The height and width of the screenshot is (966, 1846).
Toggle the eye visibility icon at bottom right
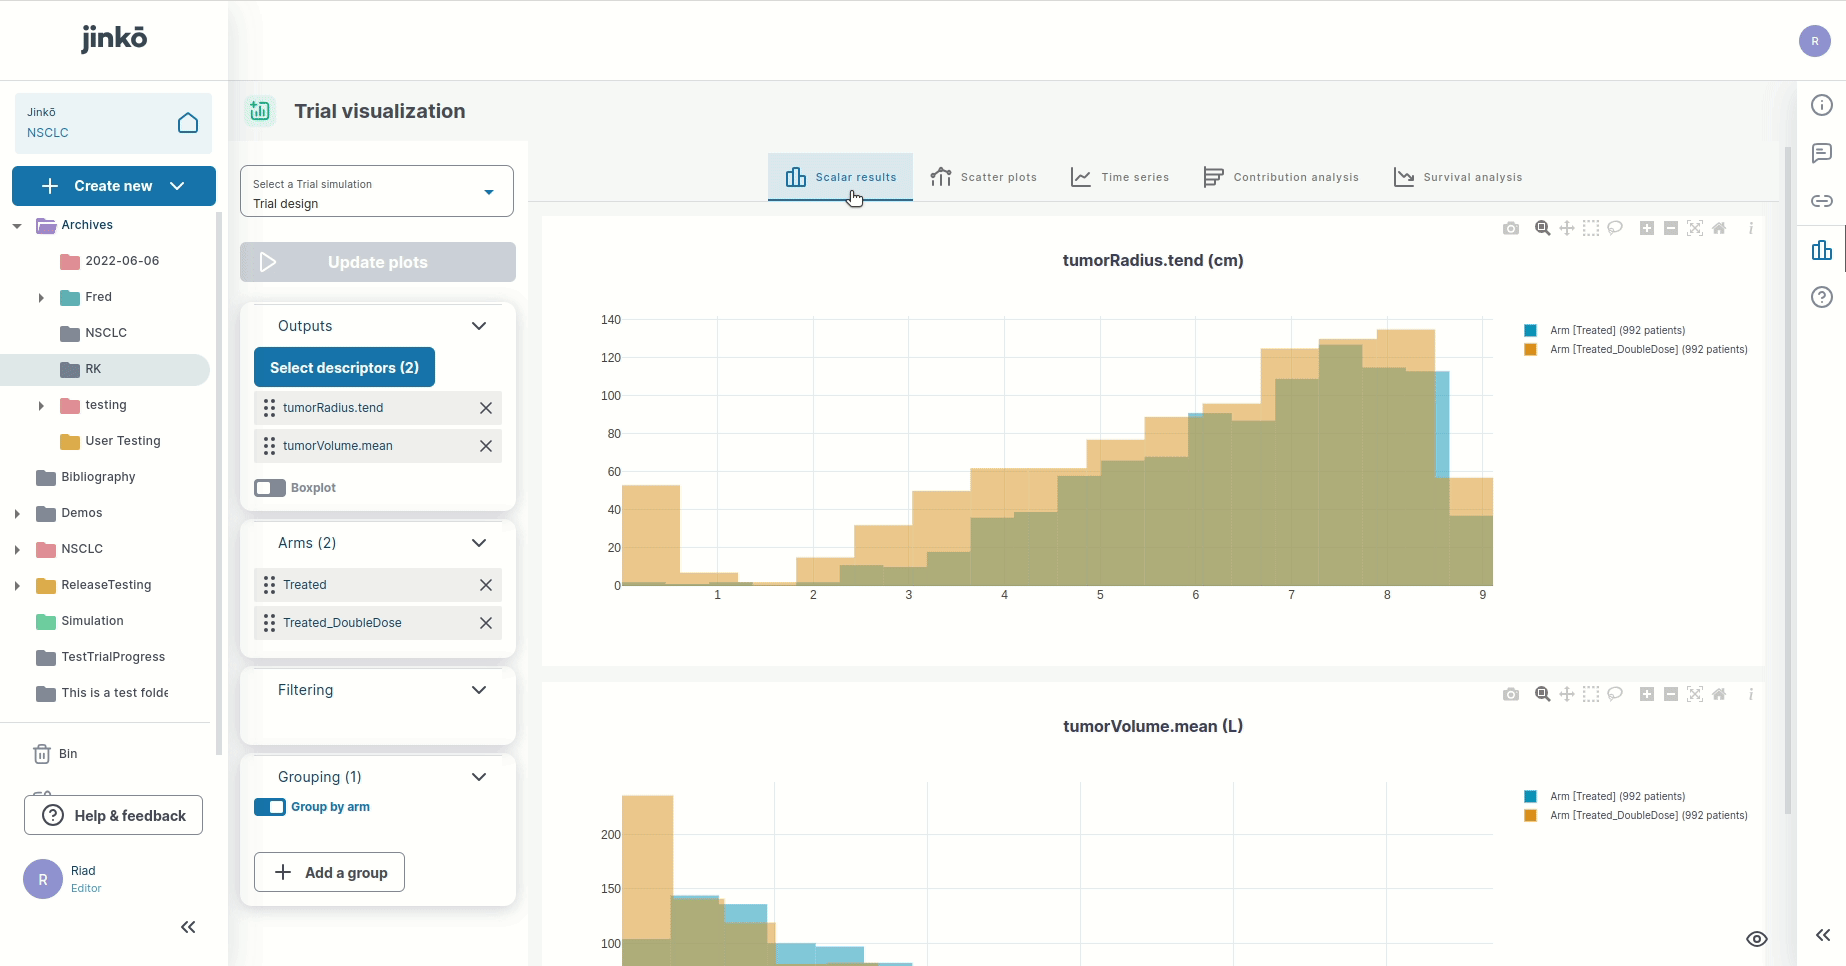1757,939
